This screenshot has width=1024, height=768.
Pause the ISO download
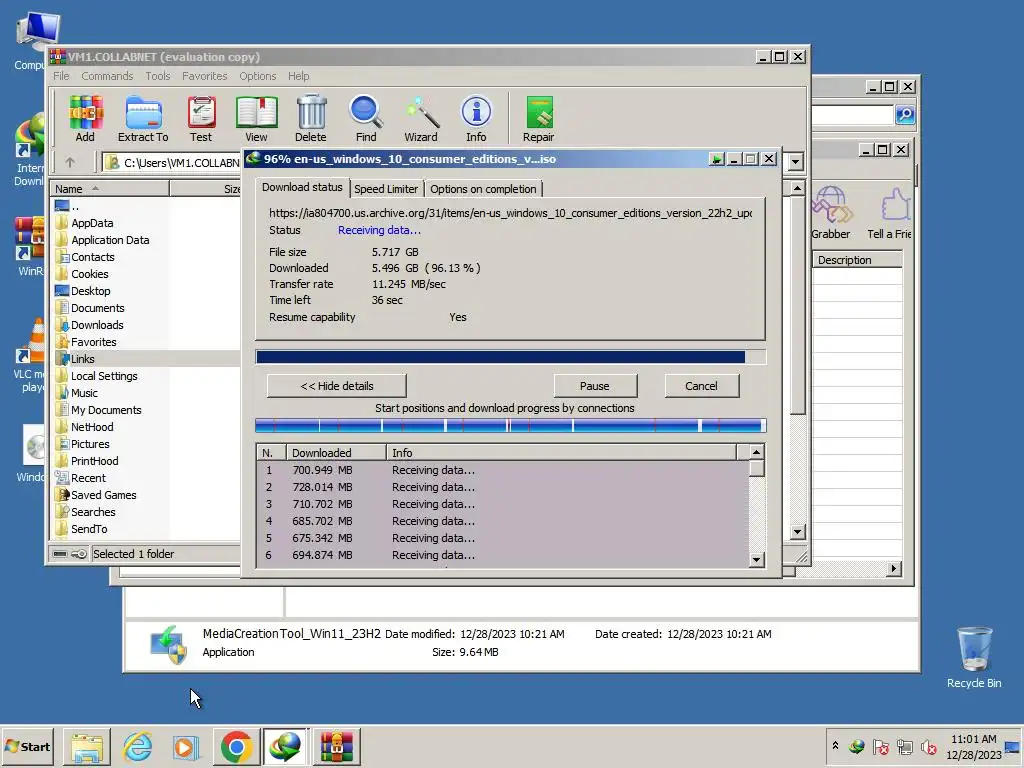tap(595, 386)
